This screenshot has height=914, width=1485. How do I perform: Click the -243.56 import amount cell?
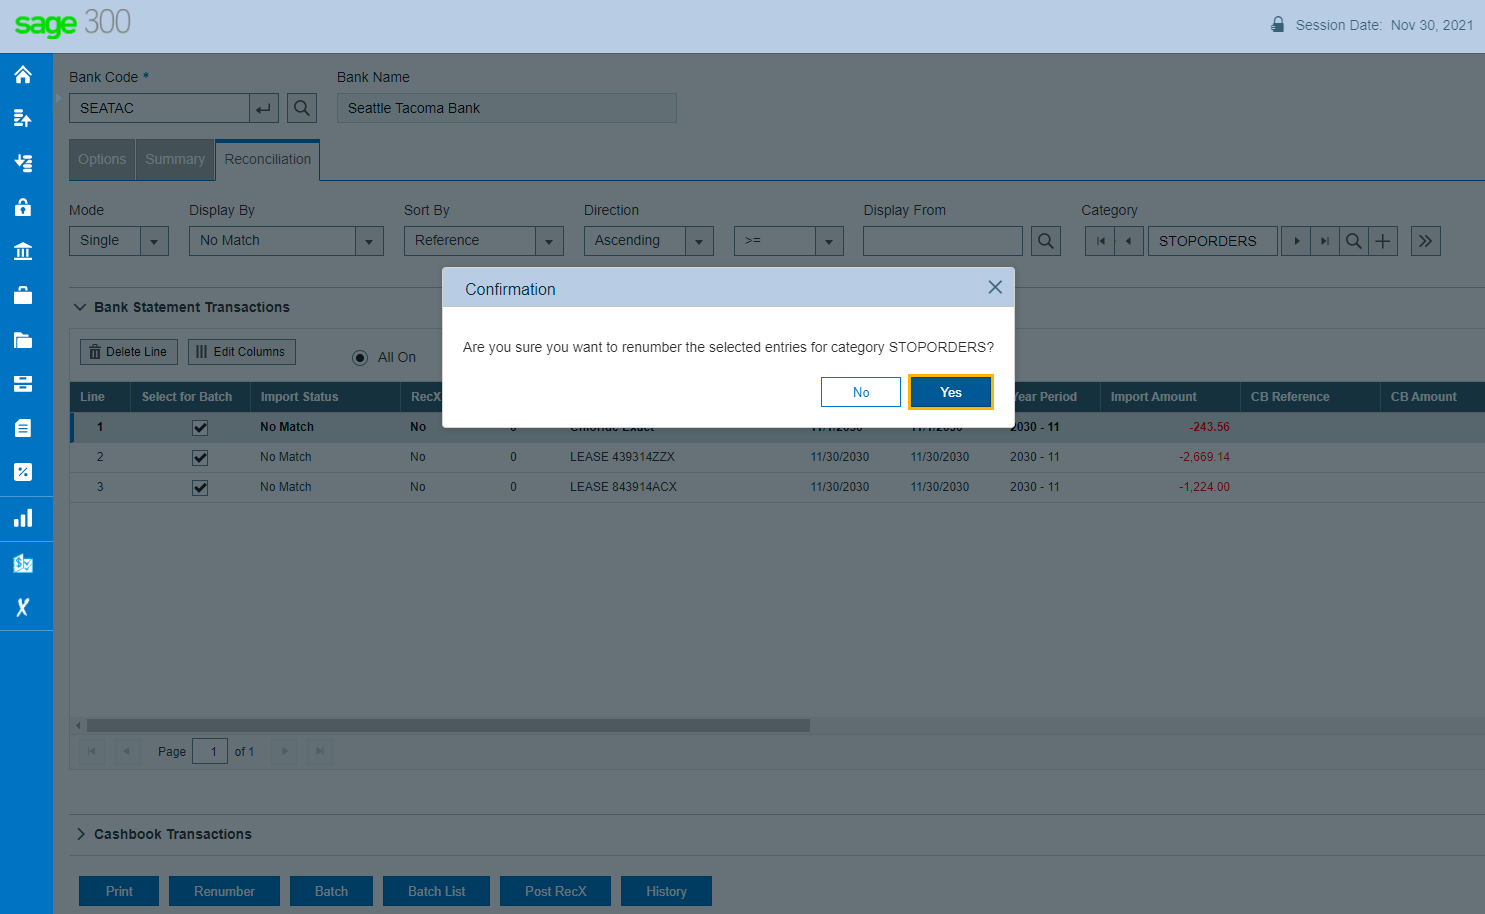[x=1210, y=427]
